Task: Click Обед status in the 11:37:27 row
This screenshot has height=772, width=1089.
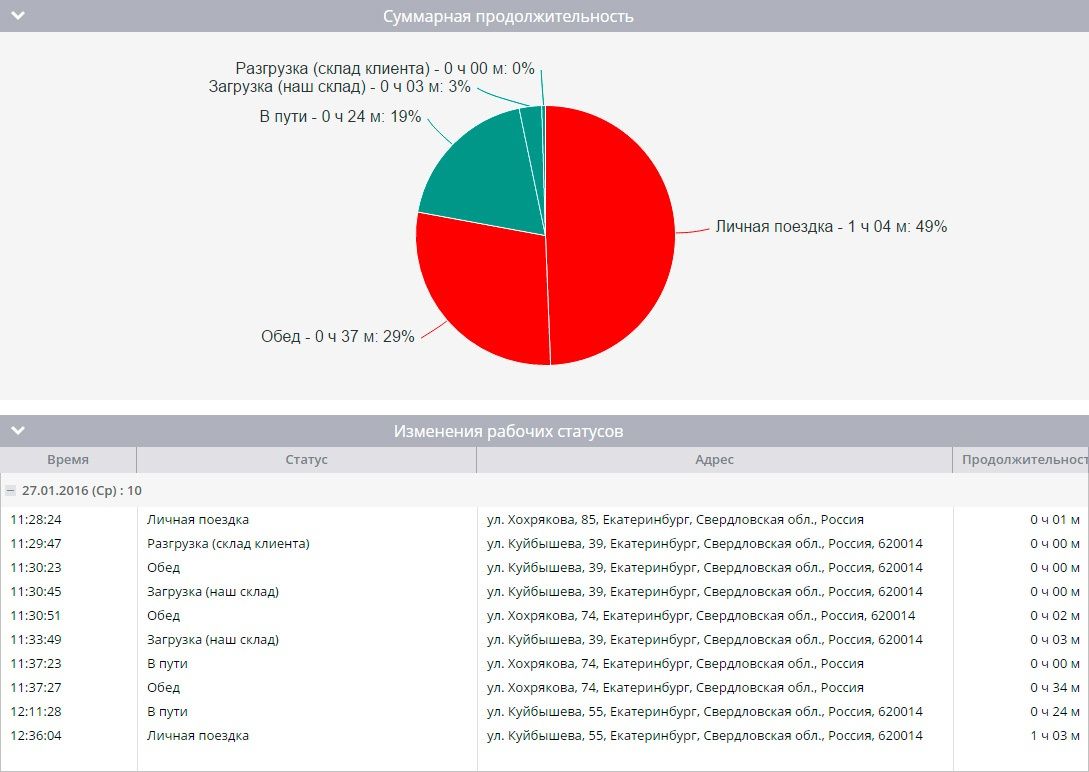Action: tap(163, 687)
